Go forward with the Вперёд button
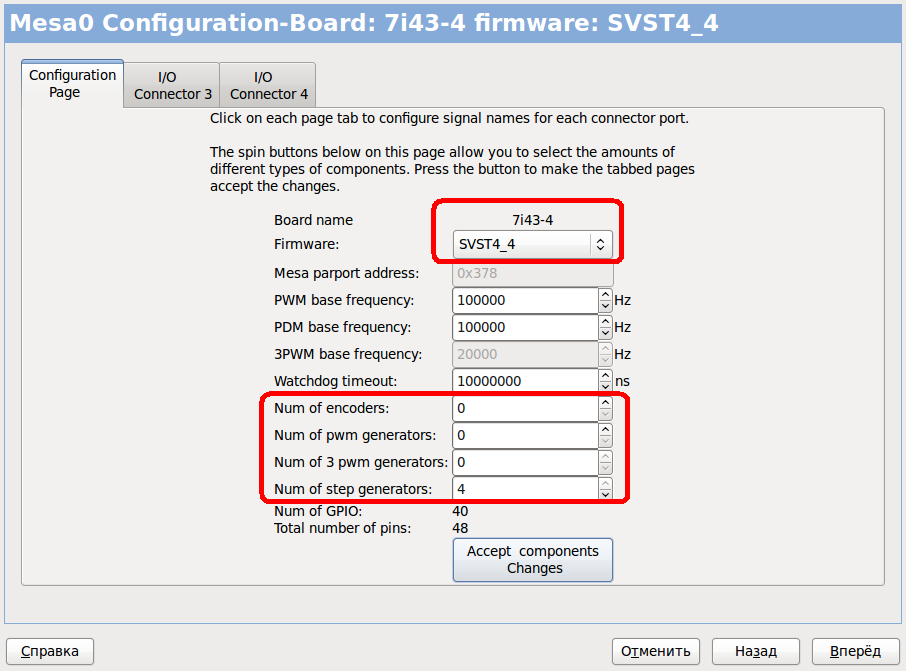 pos(855,651)
